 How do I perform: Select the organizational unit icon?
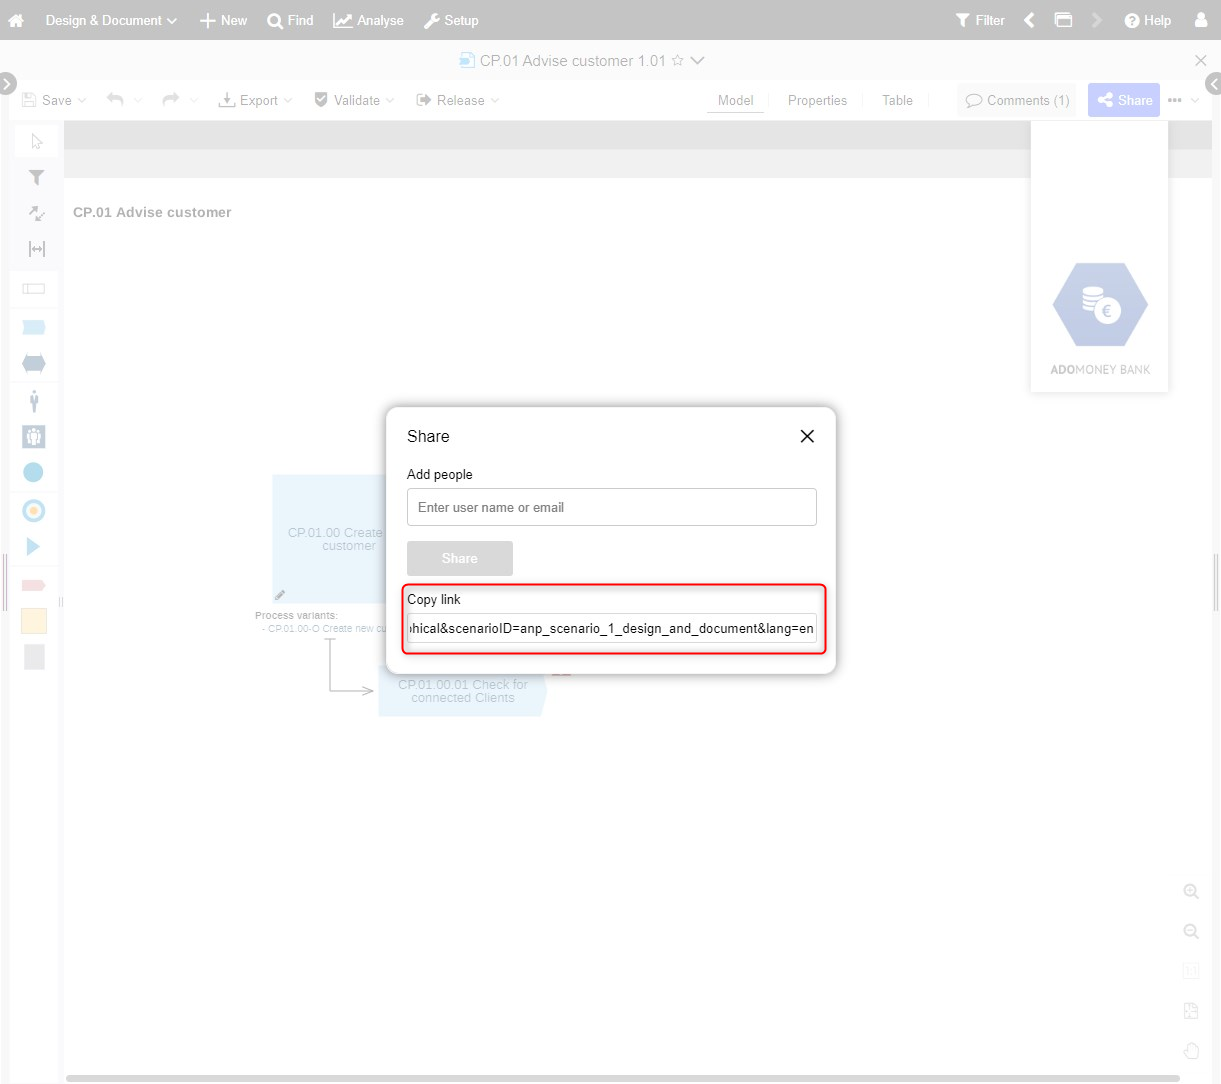coord(34,437)
